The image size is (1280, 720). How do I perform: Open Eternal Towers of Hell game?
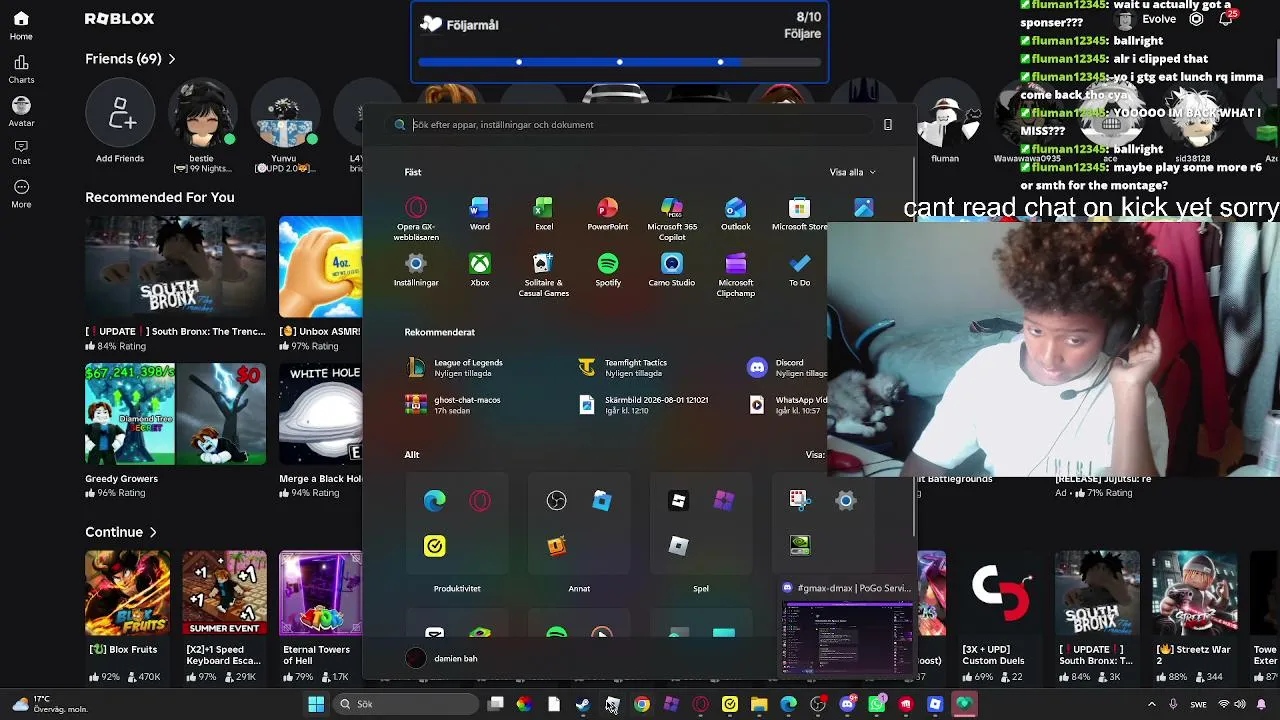click(x=321, y=617)
